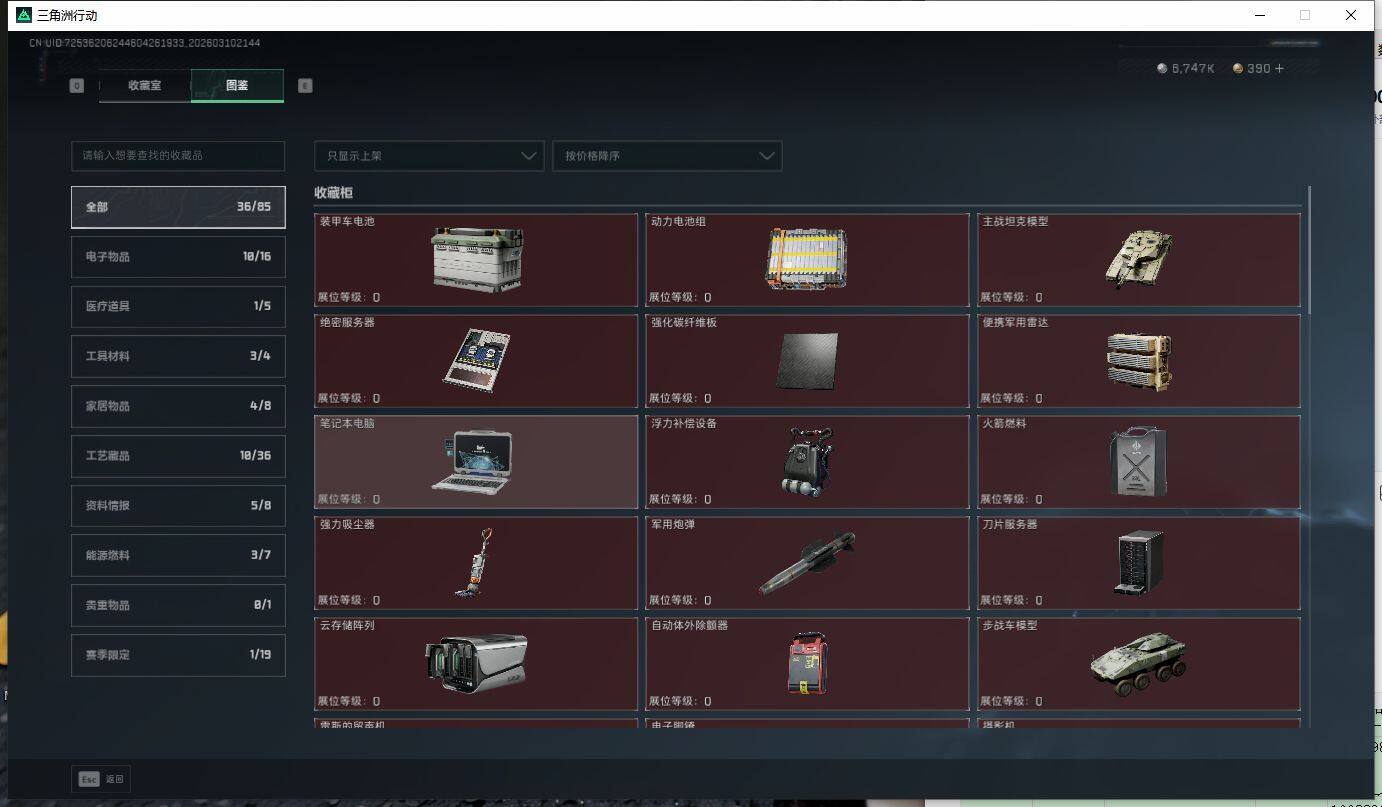
Task: Select the 笔记本电脑 laptop image
Action: point(473,461)
